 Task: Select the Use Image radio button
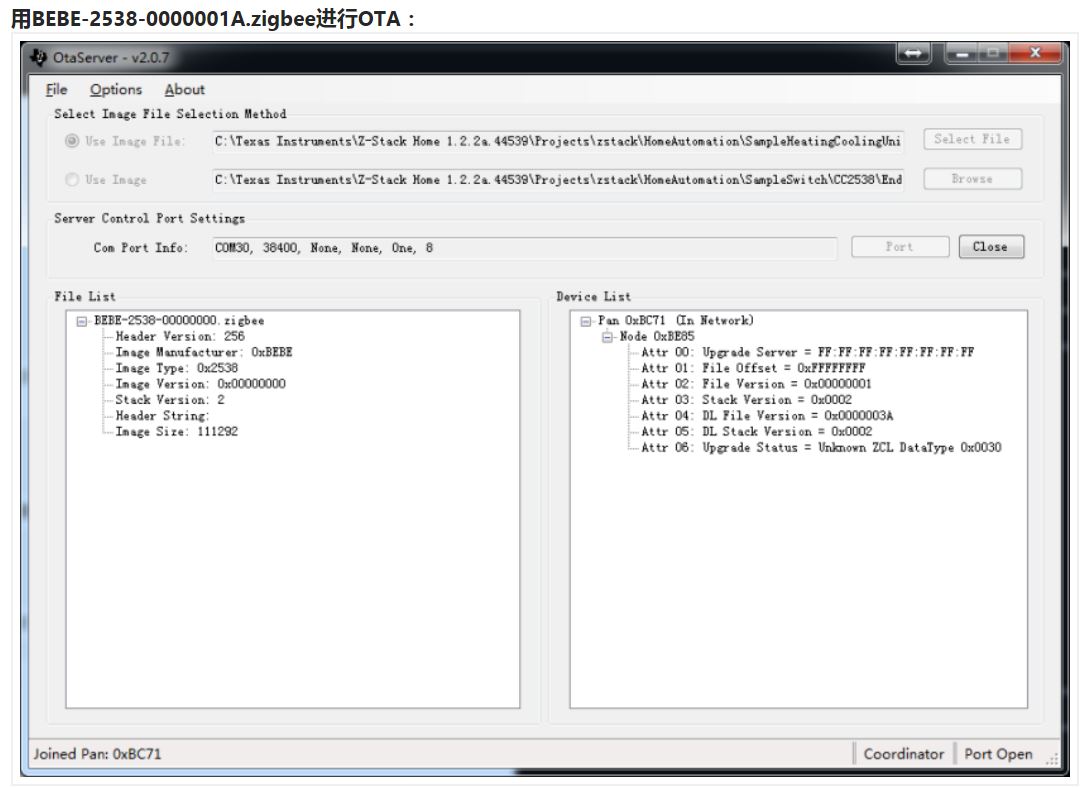(72, 180)
